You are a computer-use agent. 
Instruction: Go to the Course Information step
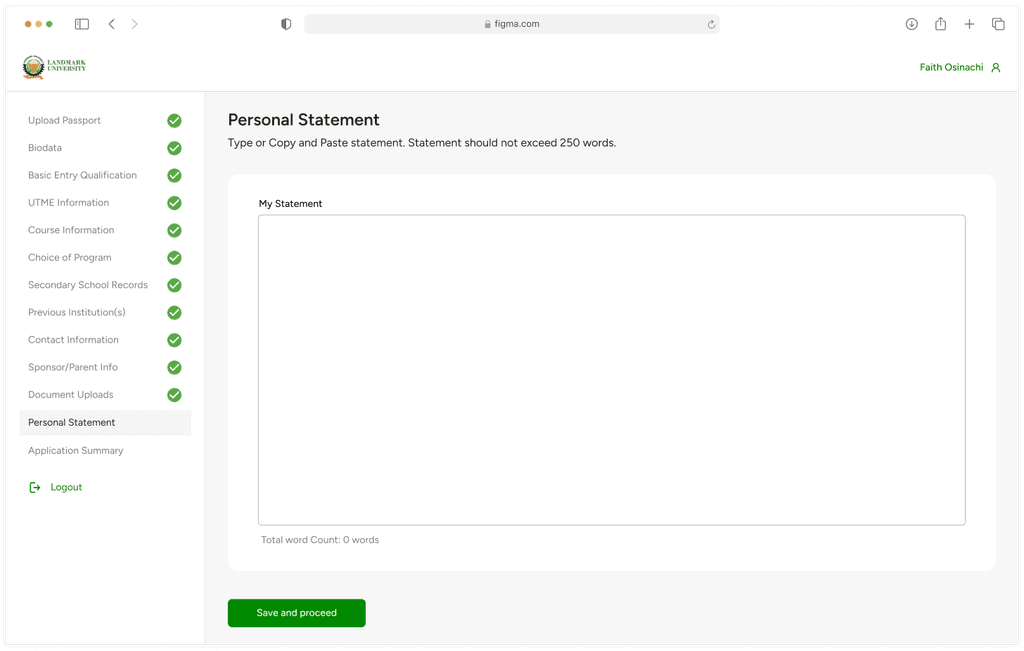pos(71,230)
